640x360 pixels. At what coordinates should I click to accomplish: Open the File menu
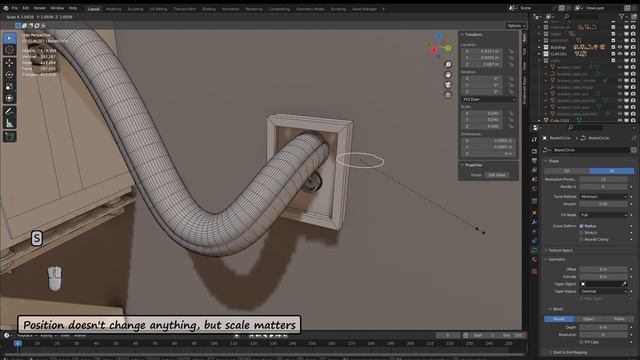[x=15, y=8]
